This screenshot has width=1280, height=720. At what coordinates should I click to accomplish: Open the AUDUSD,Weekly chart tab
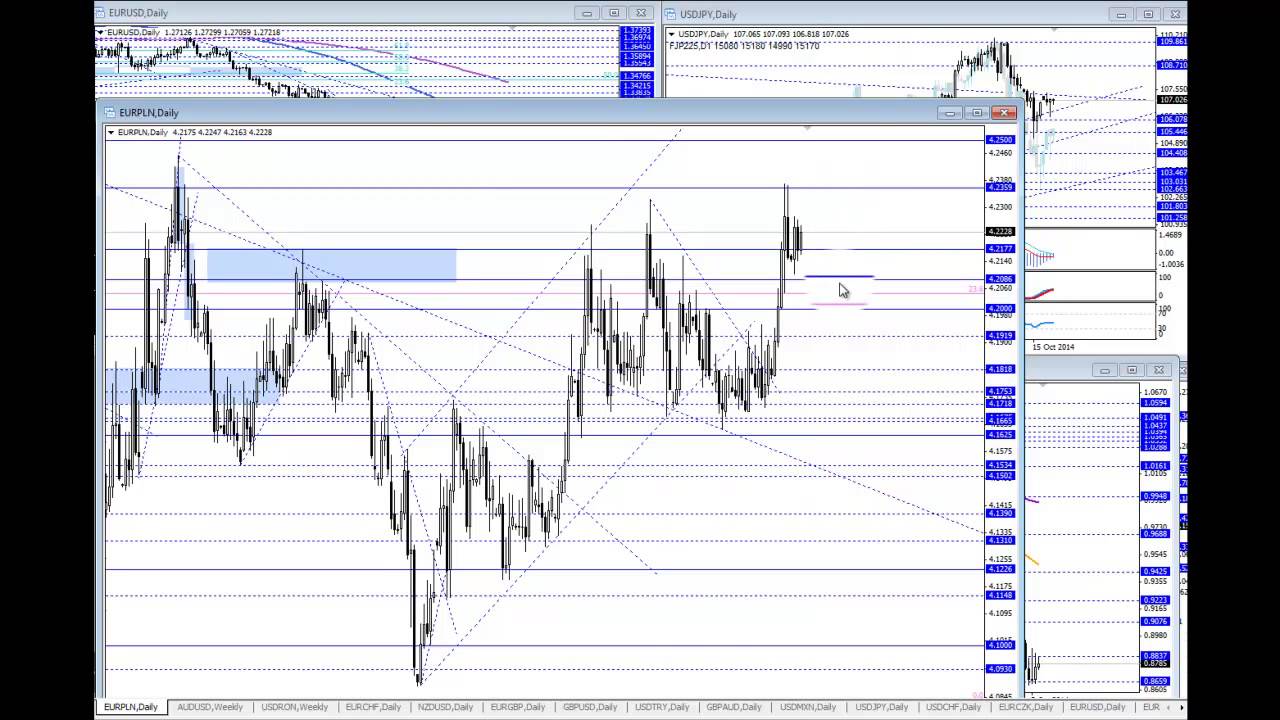pyautogui.click(x=210, y=707)
